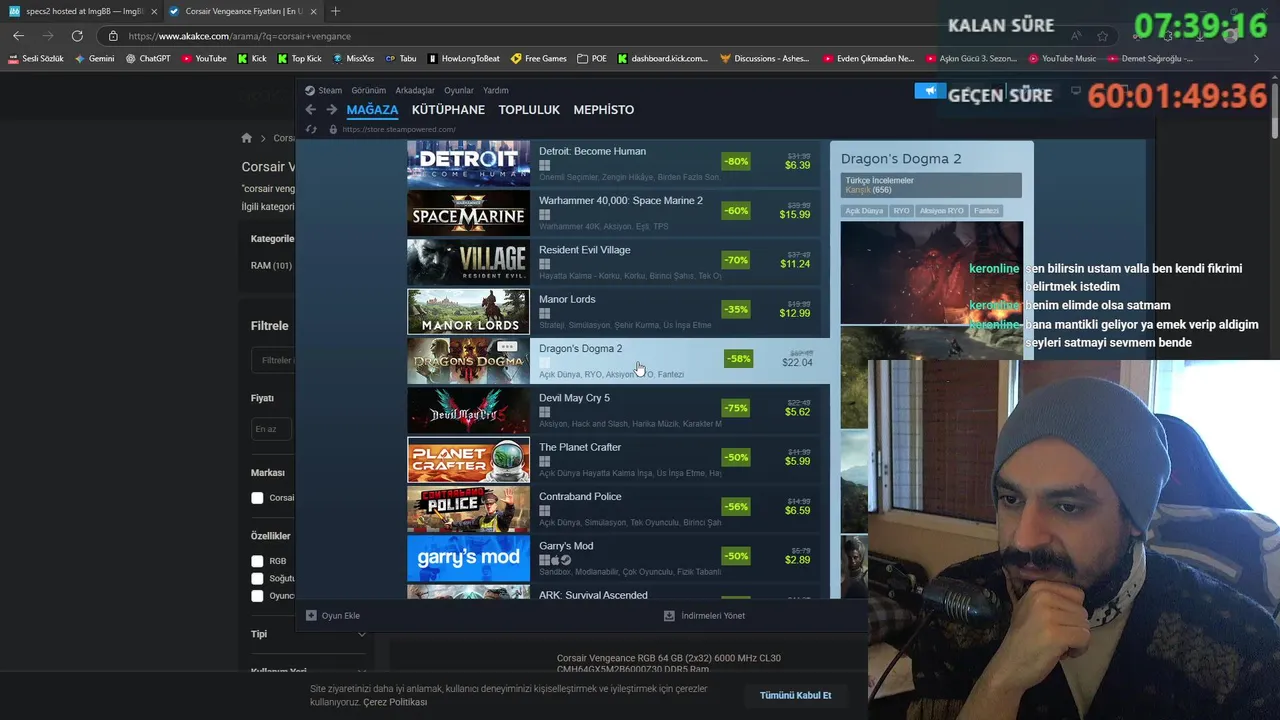Open the Manor Lords listing
1280x720 pixels.
click(613, 311)
